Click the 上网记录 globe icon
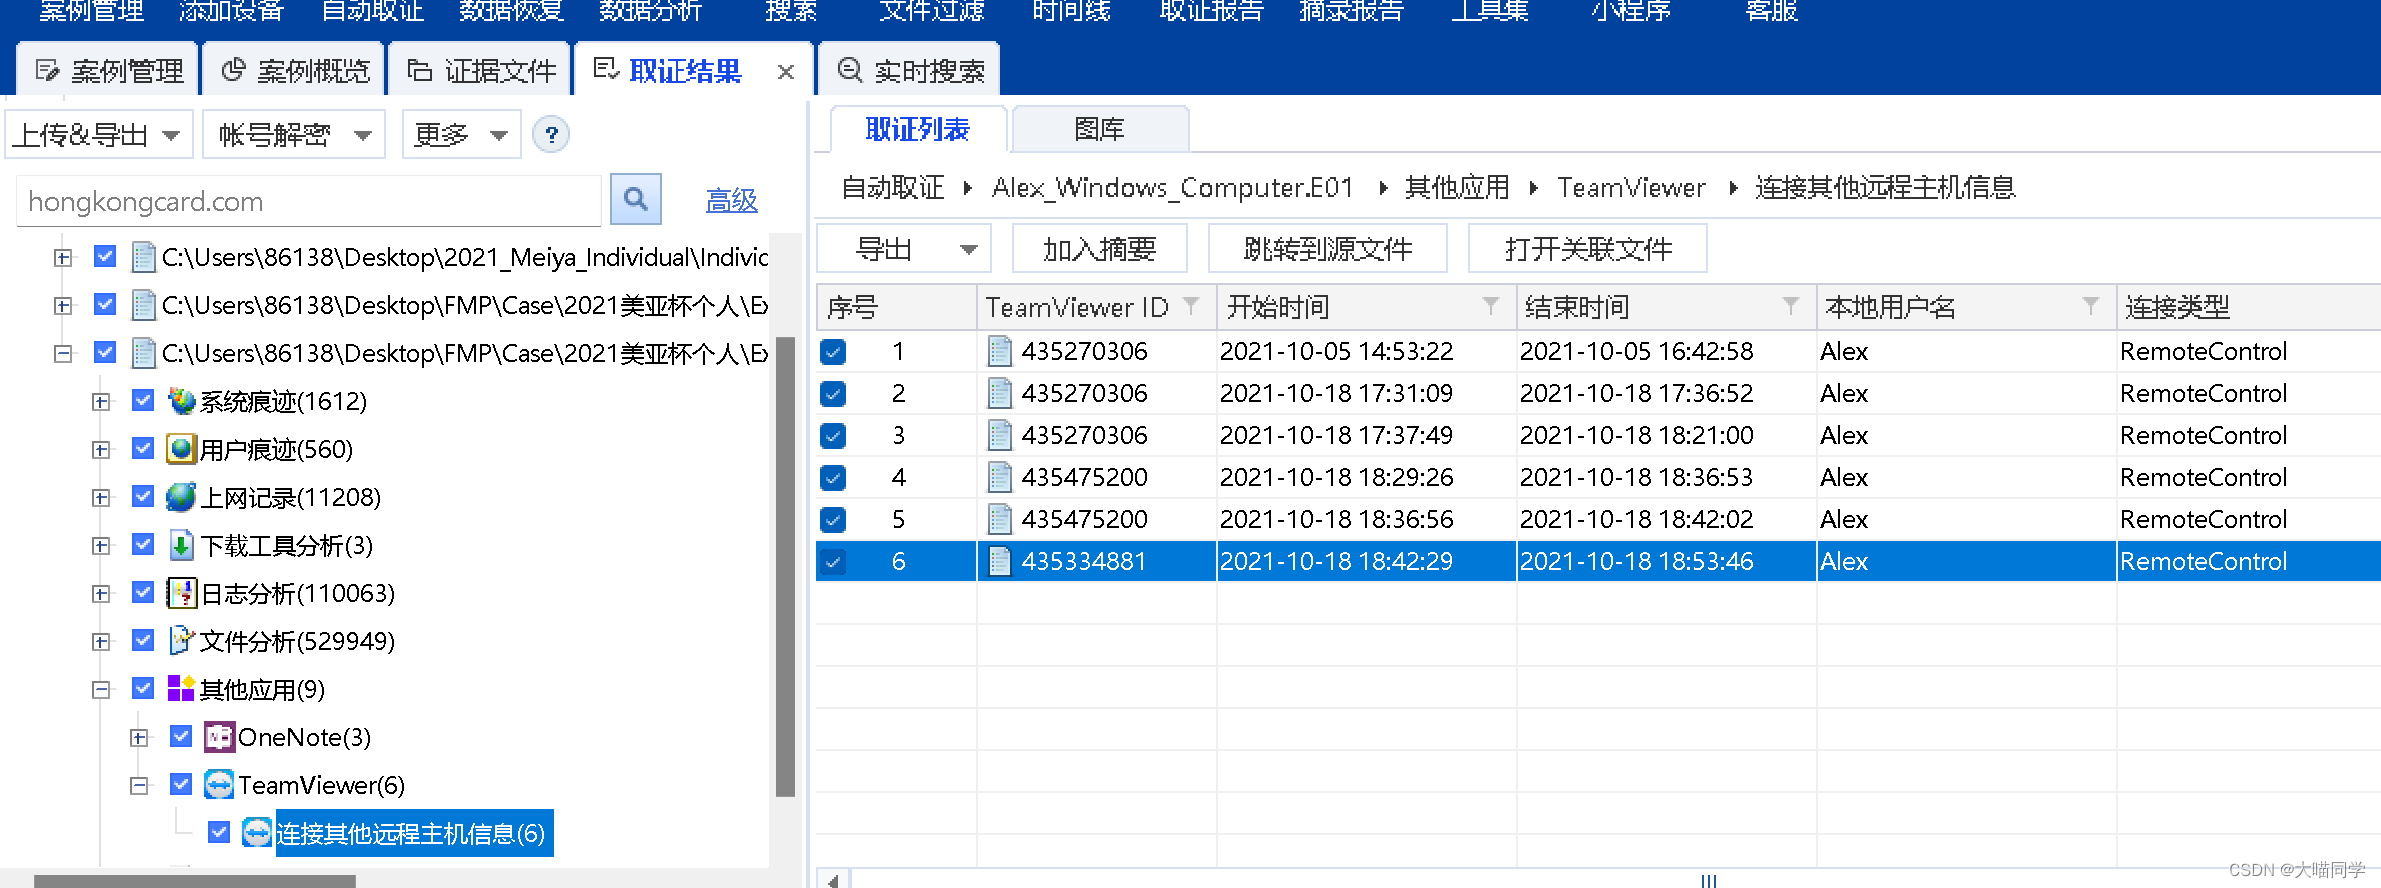This screenshot has width=2381, height=888. pyautogui.click(x=181, y=497)
